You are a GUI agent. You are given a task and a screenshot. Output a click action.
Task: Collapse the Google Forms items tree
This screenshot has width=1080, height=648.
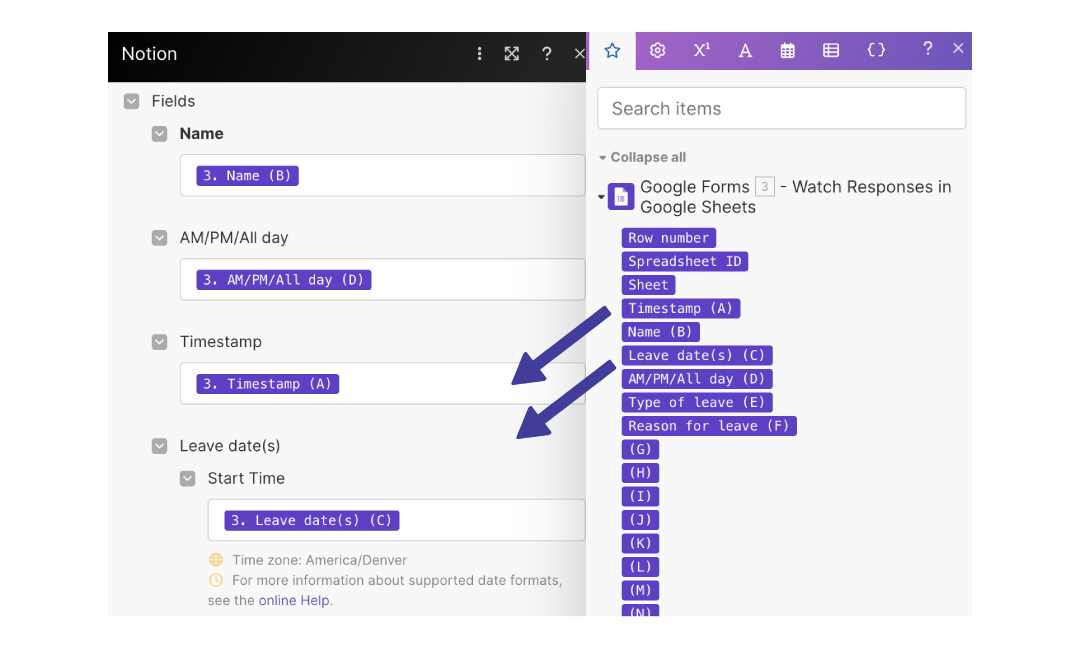(x=601, y=196)
